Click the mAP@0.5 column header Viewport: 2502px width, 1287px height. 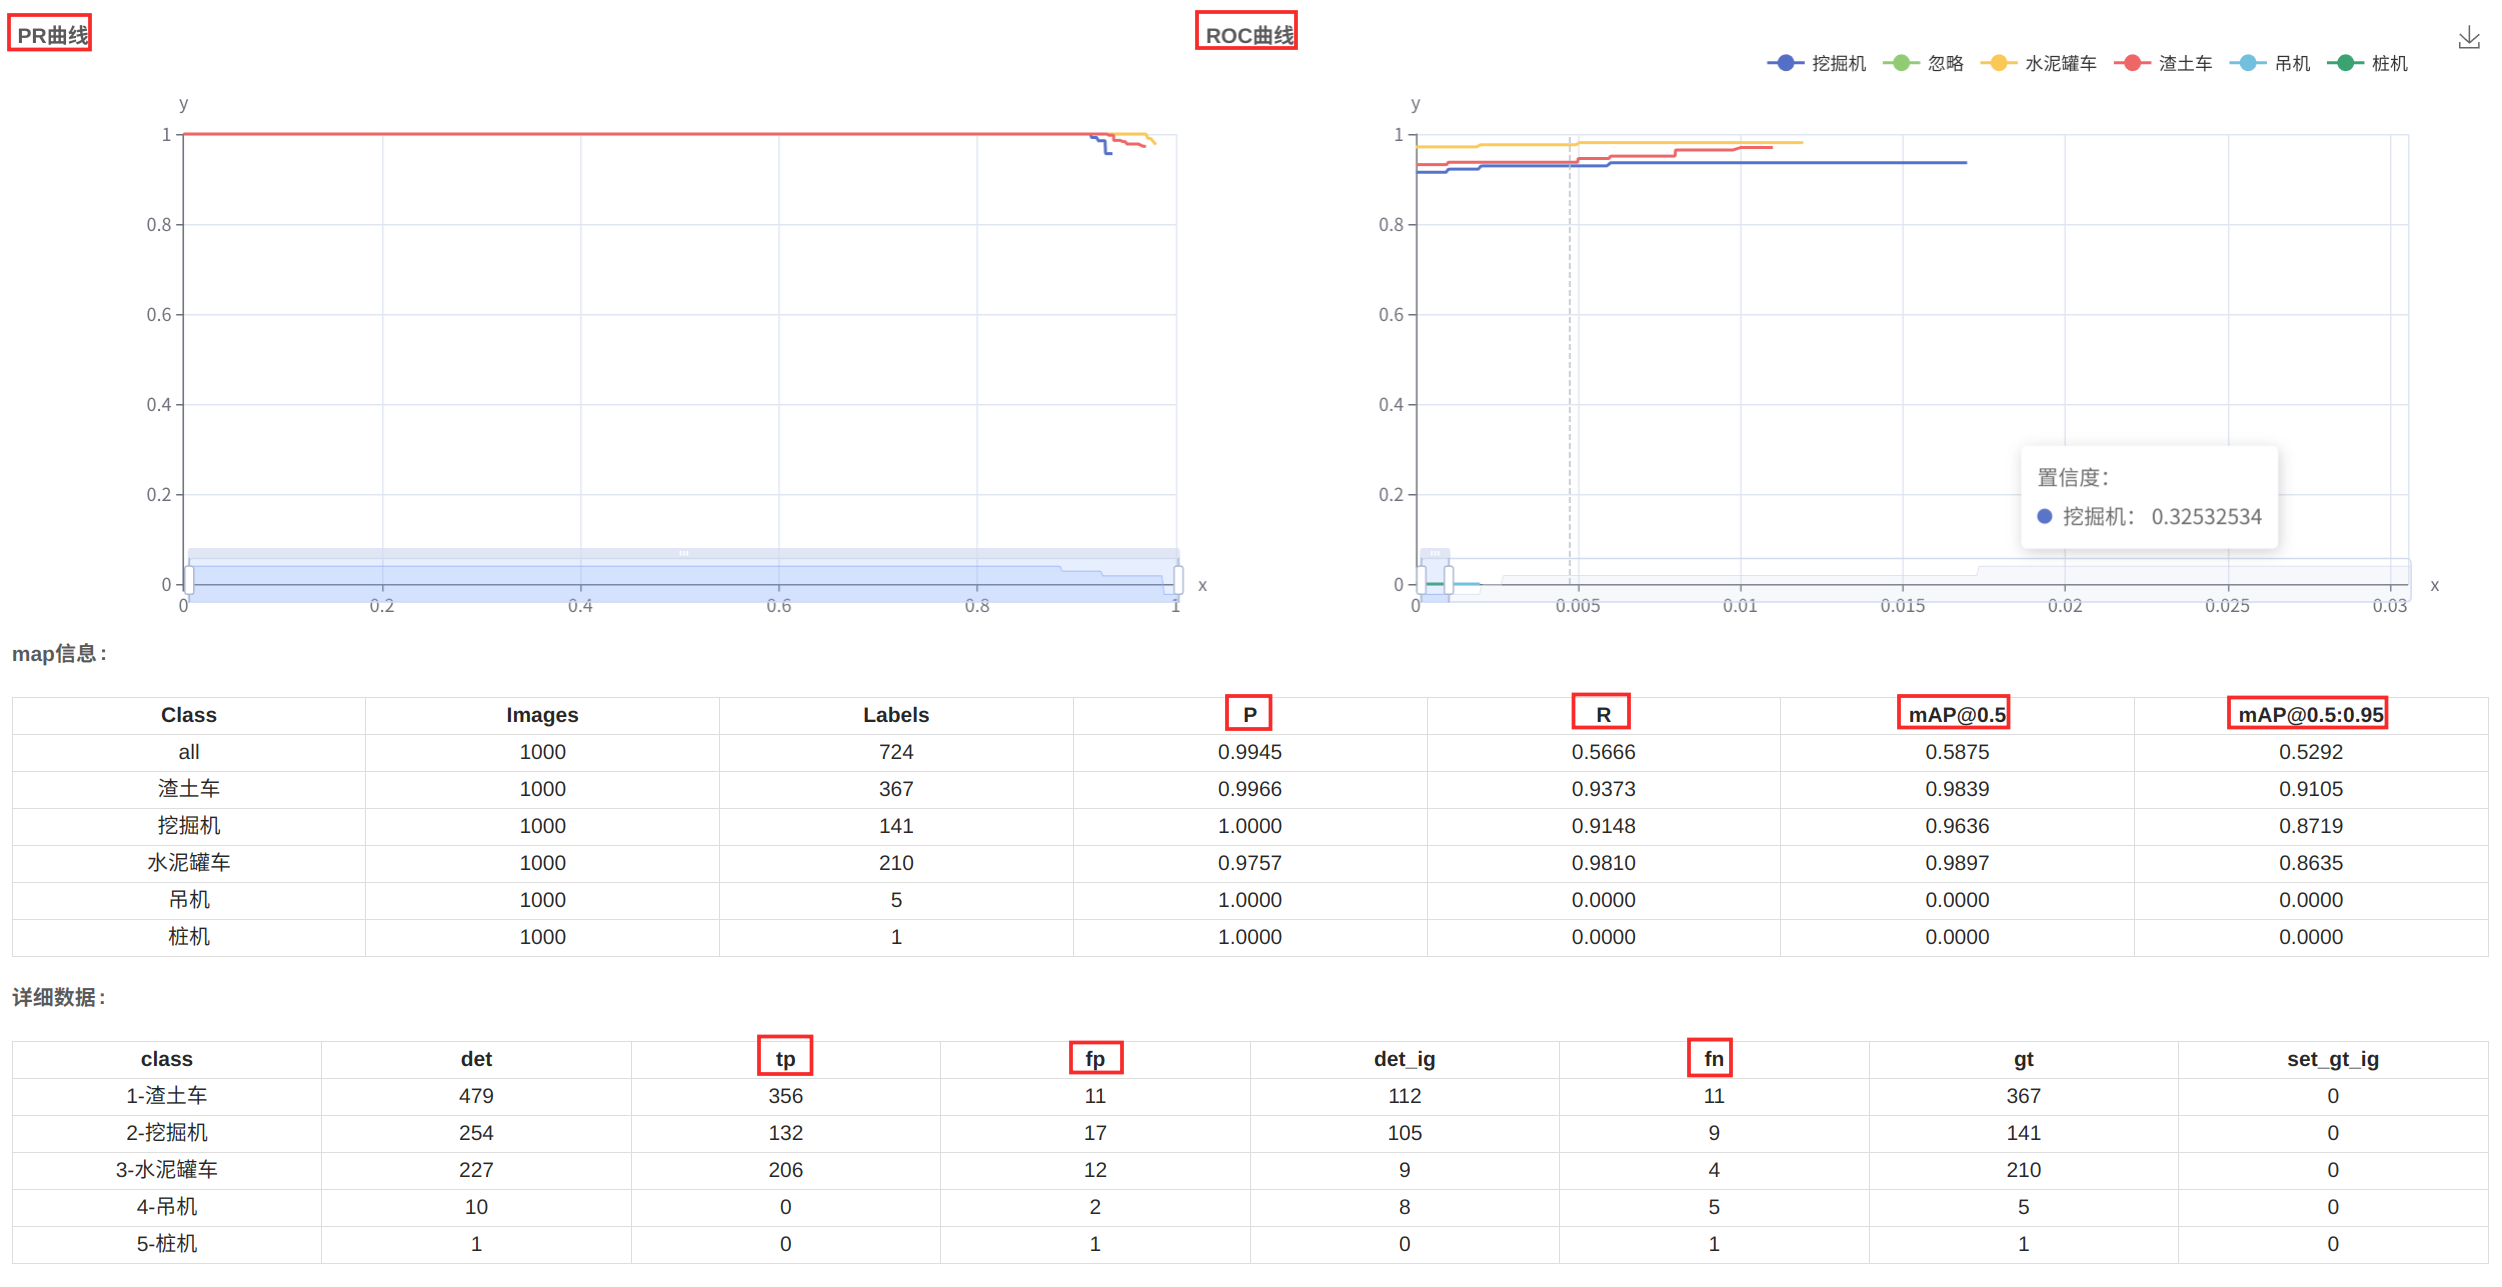1956,714
